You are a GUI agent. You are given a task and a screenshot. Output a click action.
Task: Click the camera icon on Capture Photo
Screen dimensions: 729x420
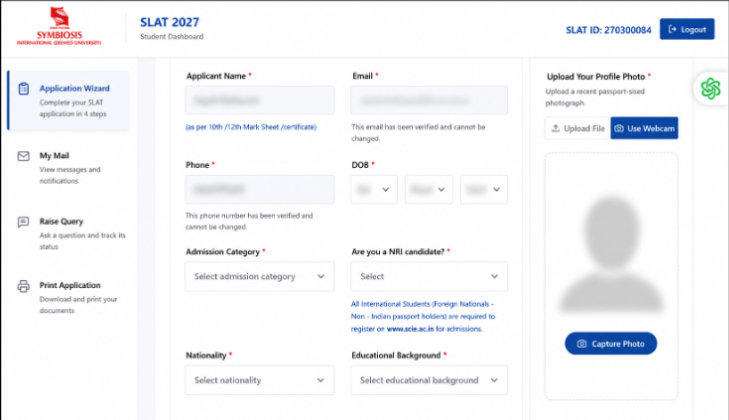[x=581, y=344]
